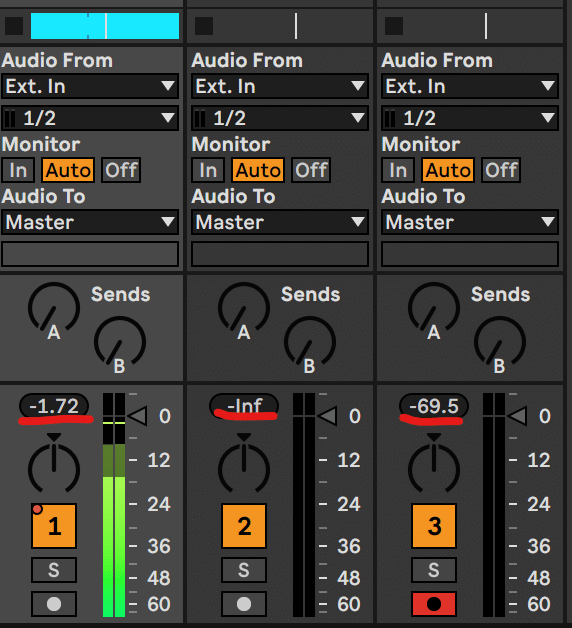Viewport: 572px width, 628px height.
Task: Arm track 1 for recording
Action: (54, 604)
